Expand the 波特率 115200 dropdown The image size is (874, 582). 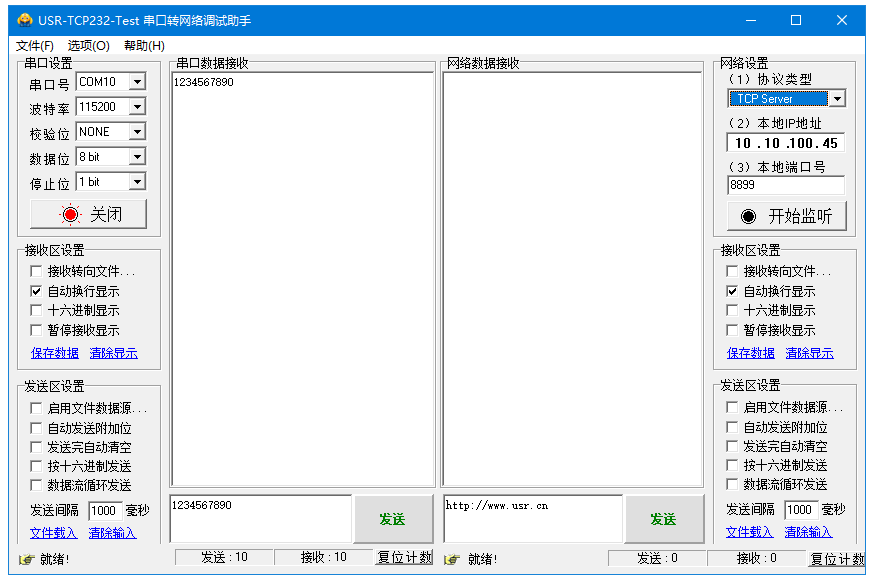coord(137,107)
